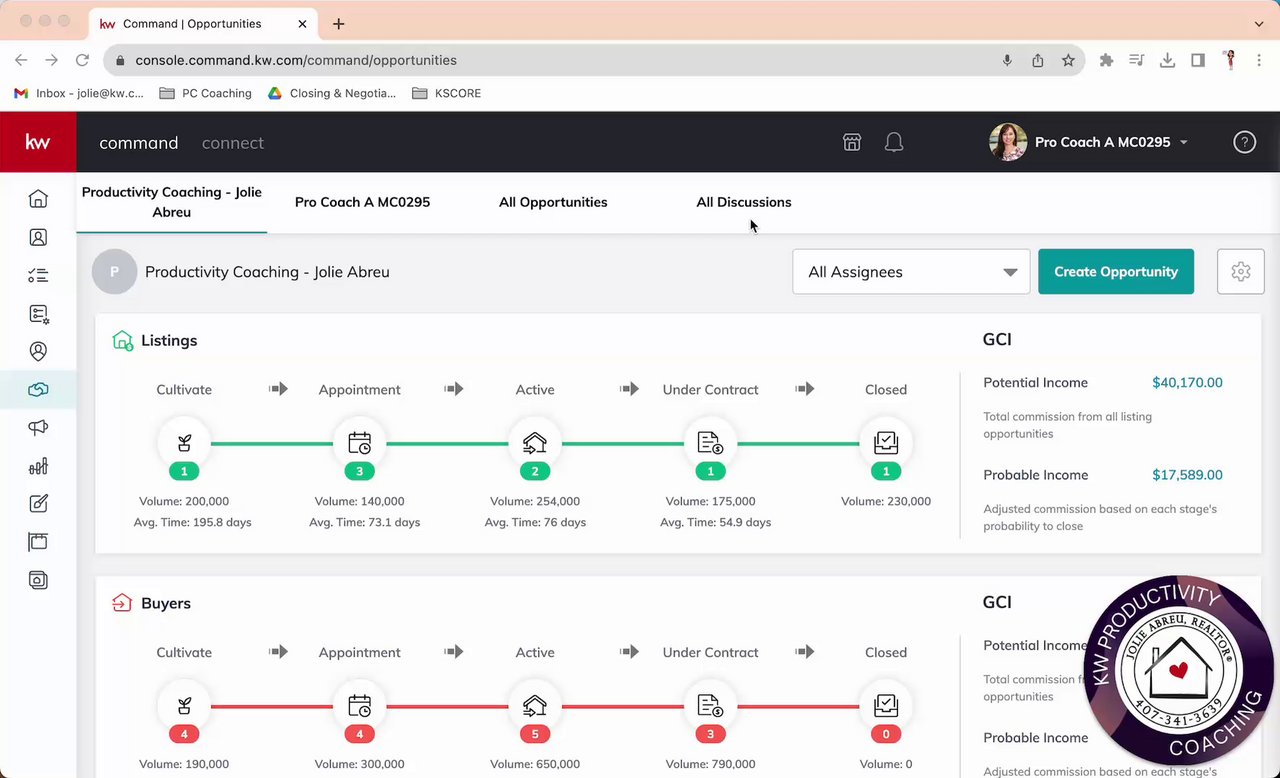Select the Opportunities handshake sidebar icon
1280x778 pixels.
point(38,390)
